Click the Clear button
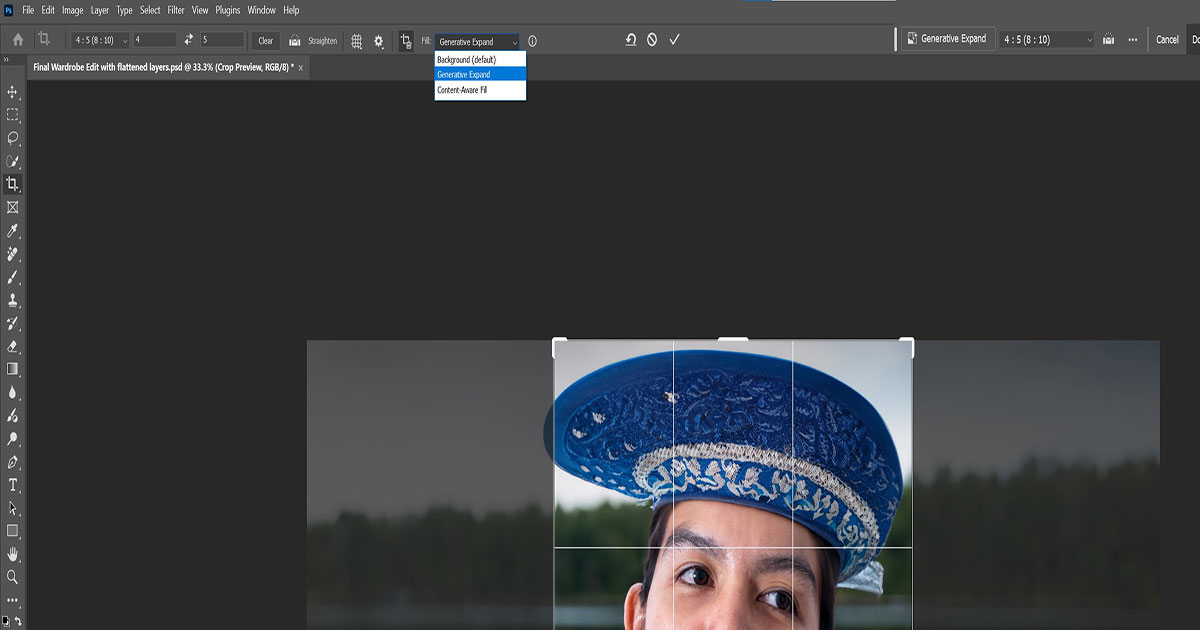1200x630 pixels. (x=265, y=41)
